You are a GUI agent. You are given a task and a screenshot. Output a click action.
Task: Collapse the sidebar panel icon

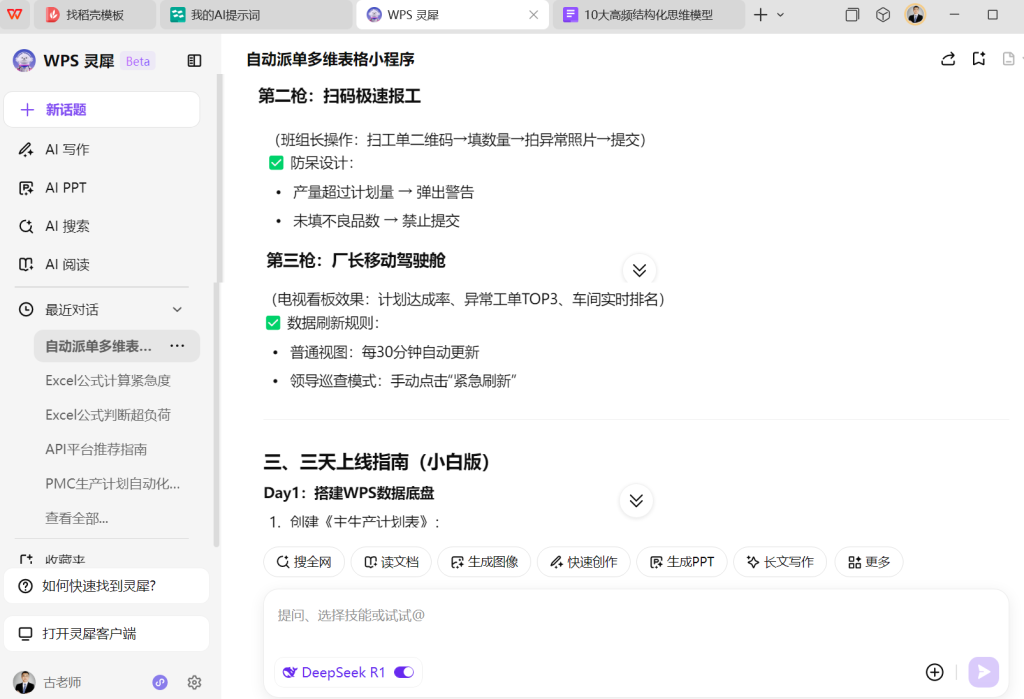[x=194, y=61]
